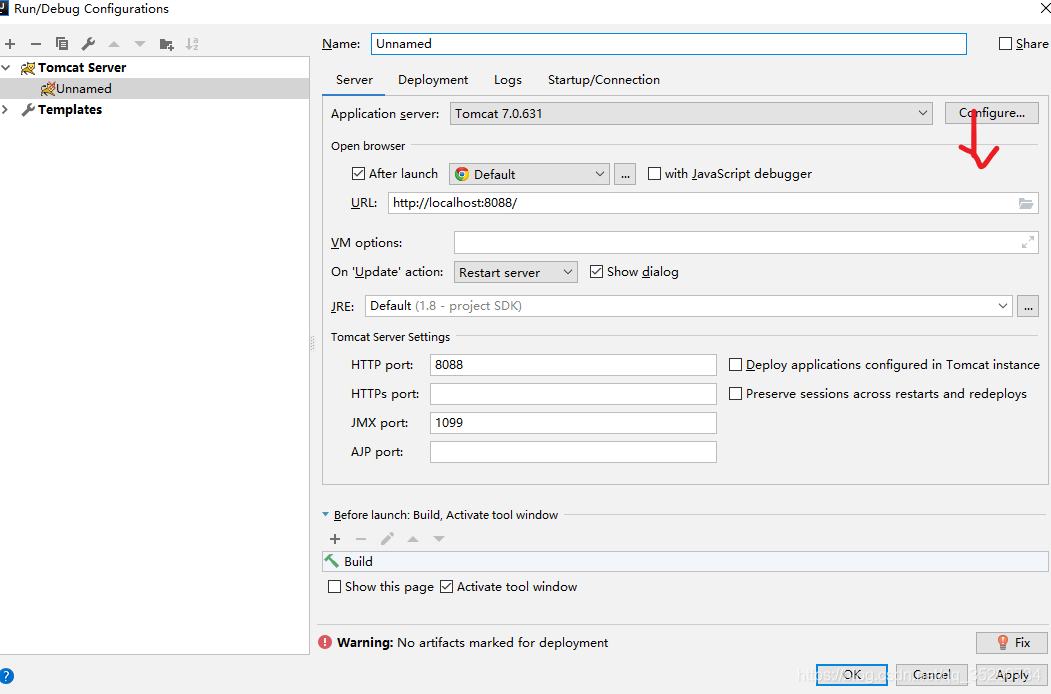
Task: Switch to the Deployment tab
Action: [x=433, y=80]
